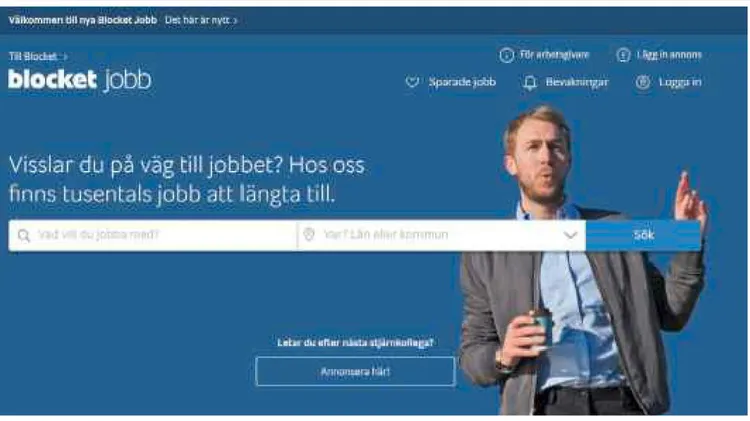This screenshot has height=421, width=750.
Task: Follow the 'Till Blocket' link
Action: (x=33, y=56)
